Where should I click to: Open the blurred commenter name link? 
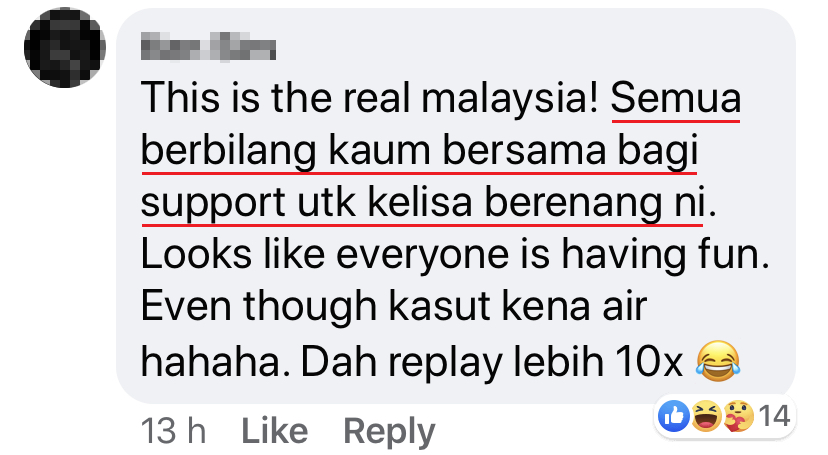[208, 46]
